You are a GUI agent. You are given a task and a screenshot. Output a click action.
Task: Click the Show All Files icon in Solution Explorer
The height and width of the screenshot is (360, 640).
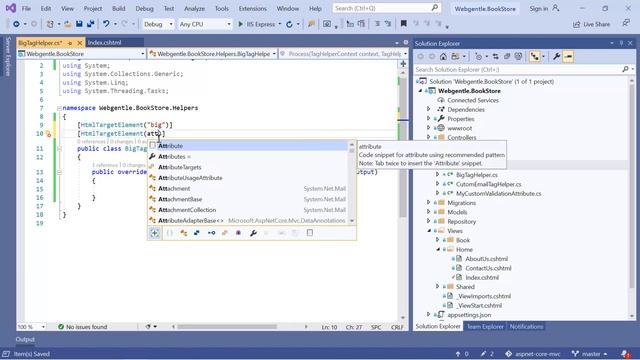518,56
